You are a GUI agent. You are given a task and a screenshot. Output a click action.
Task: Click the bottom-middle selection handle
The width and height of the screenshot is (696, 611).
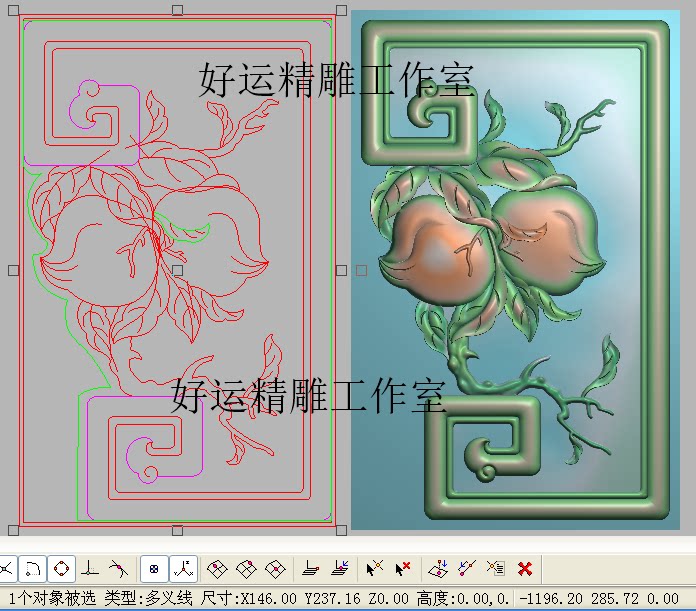[178, 530]
